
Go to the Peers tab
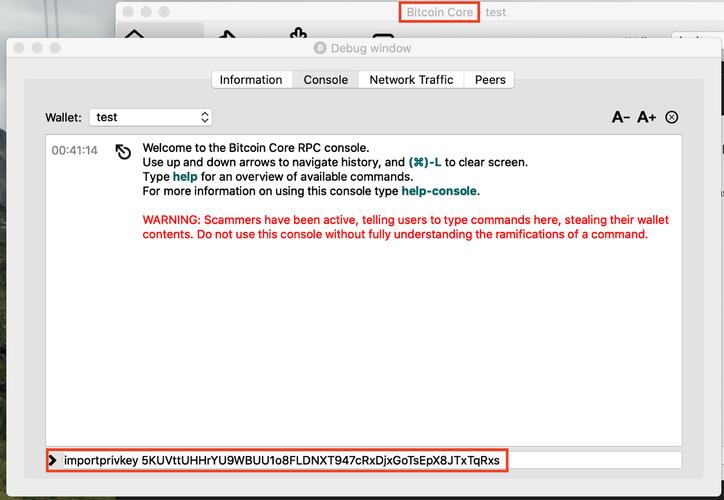tap(490, 80)
